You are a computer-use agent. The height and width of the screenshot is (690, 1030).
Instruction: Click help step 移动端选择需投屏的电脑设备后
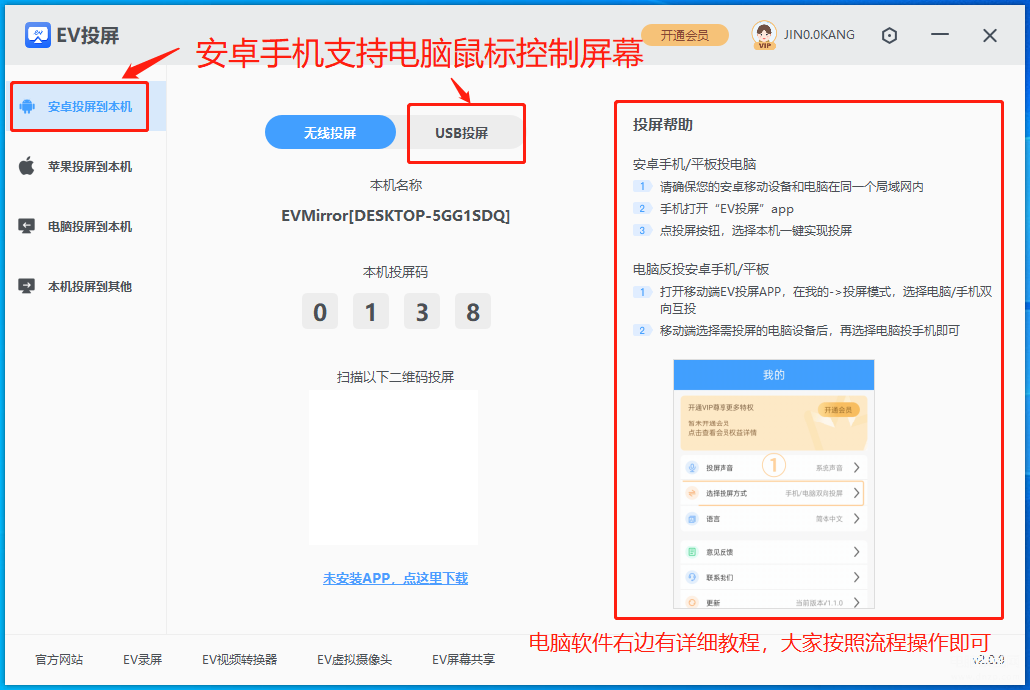point(809,331)
